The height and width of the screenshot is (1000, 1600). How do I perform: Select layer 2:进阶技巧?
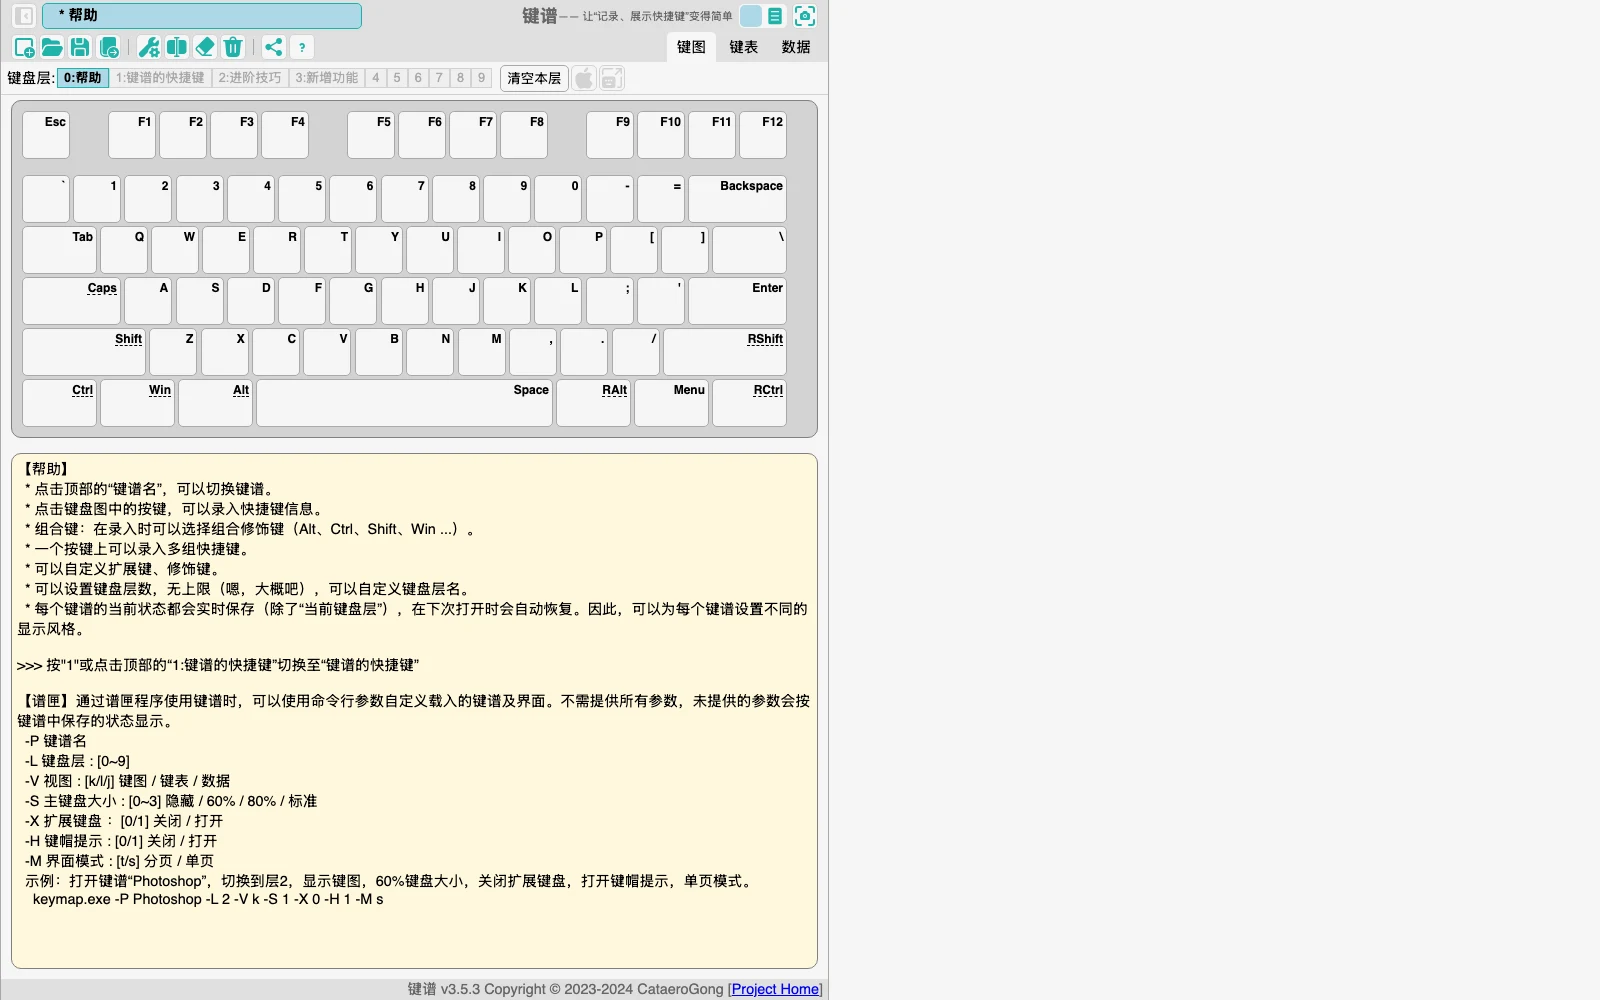click(250, 78)
